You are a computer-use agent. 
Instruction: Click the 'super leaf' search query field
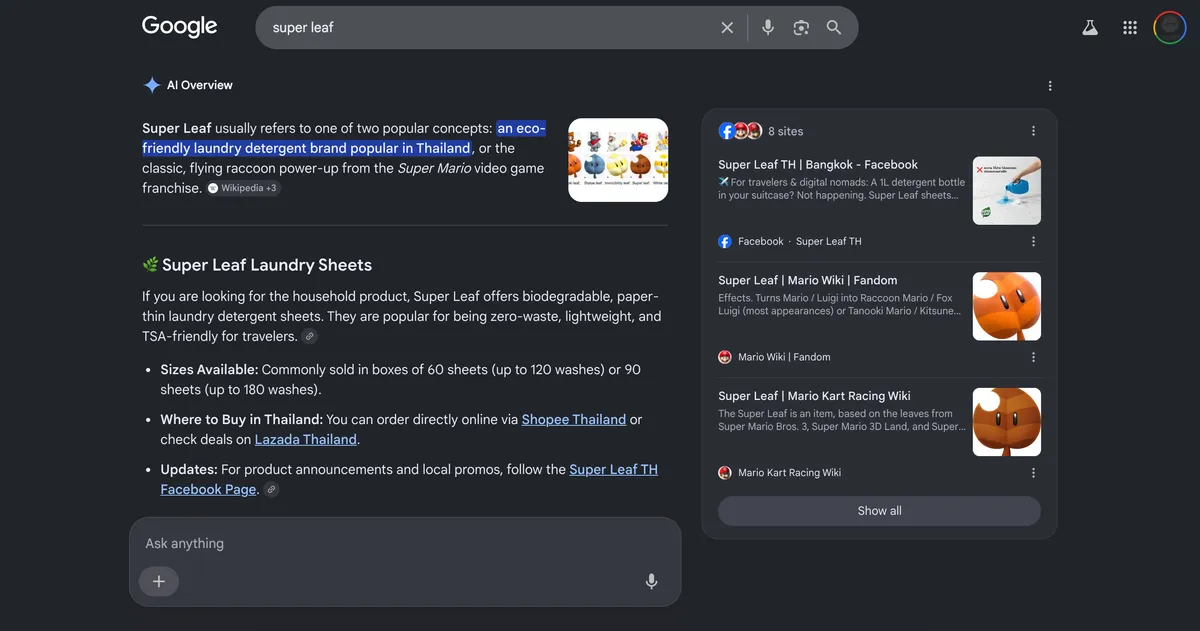coord(490,28)
